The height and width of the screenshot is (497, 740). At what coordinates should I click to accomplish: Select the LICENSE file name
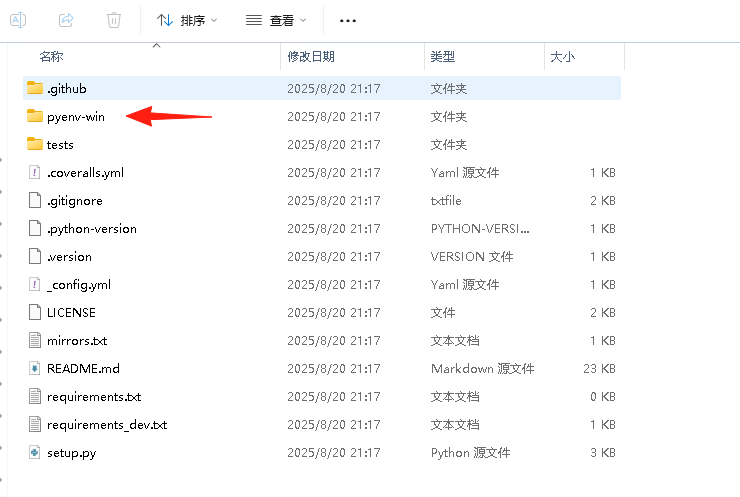click(x=71, y=312)
